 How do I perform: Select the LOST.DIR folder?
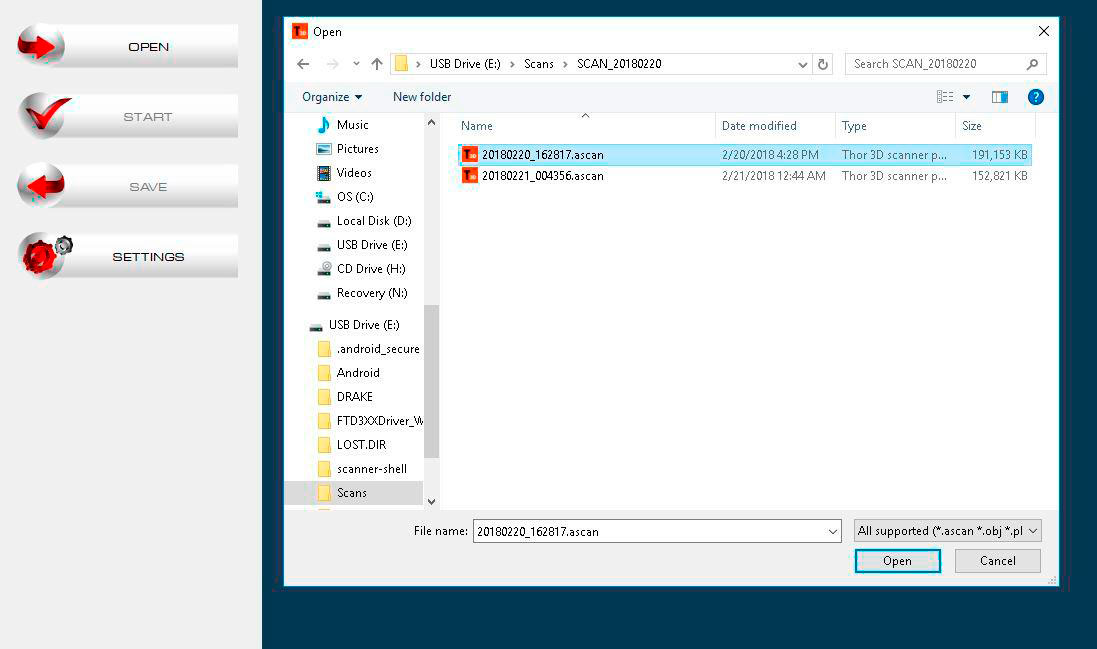coord(361,444)
